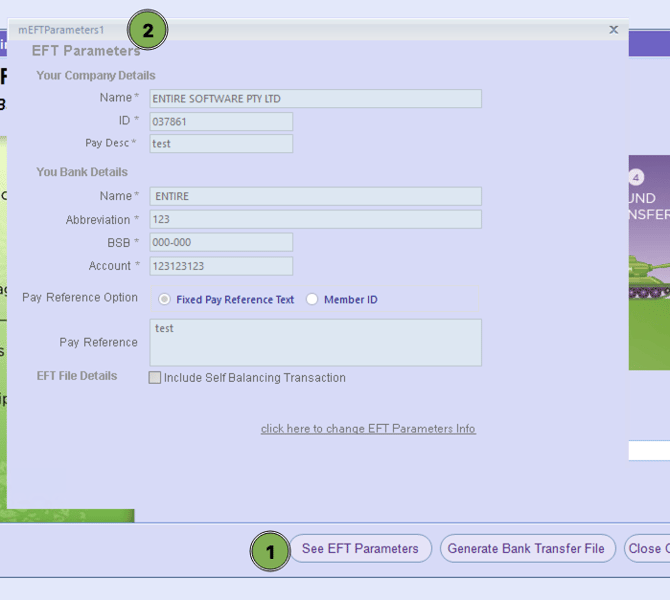Select the Member ID radio button

[x=312, y=299]
